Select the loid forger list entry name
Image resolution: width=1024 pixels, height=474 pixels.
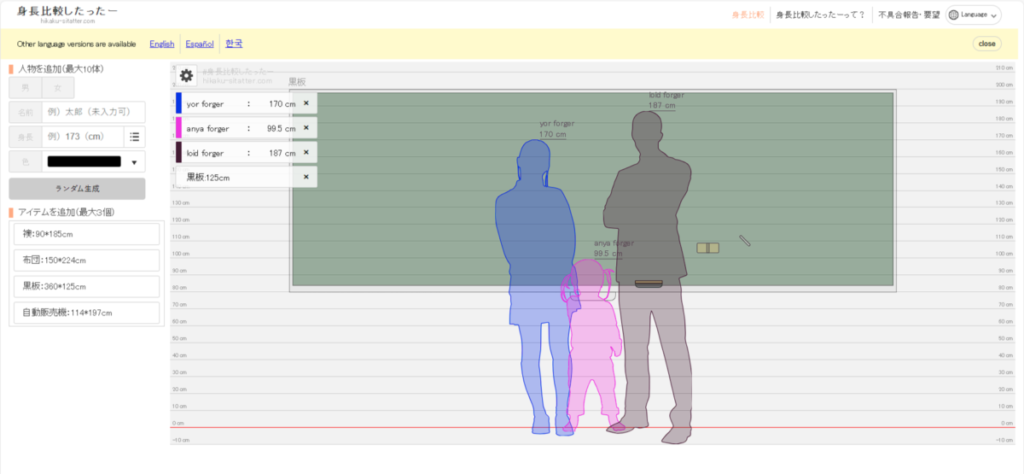coord(205,153)
